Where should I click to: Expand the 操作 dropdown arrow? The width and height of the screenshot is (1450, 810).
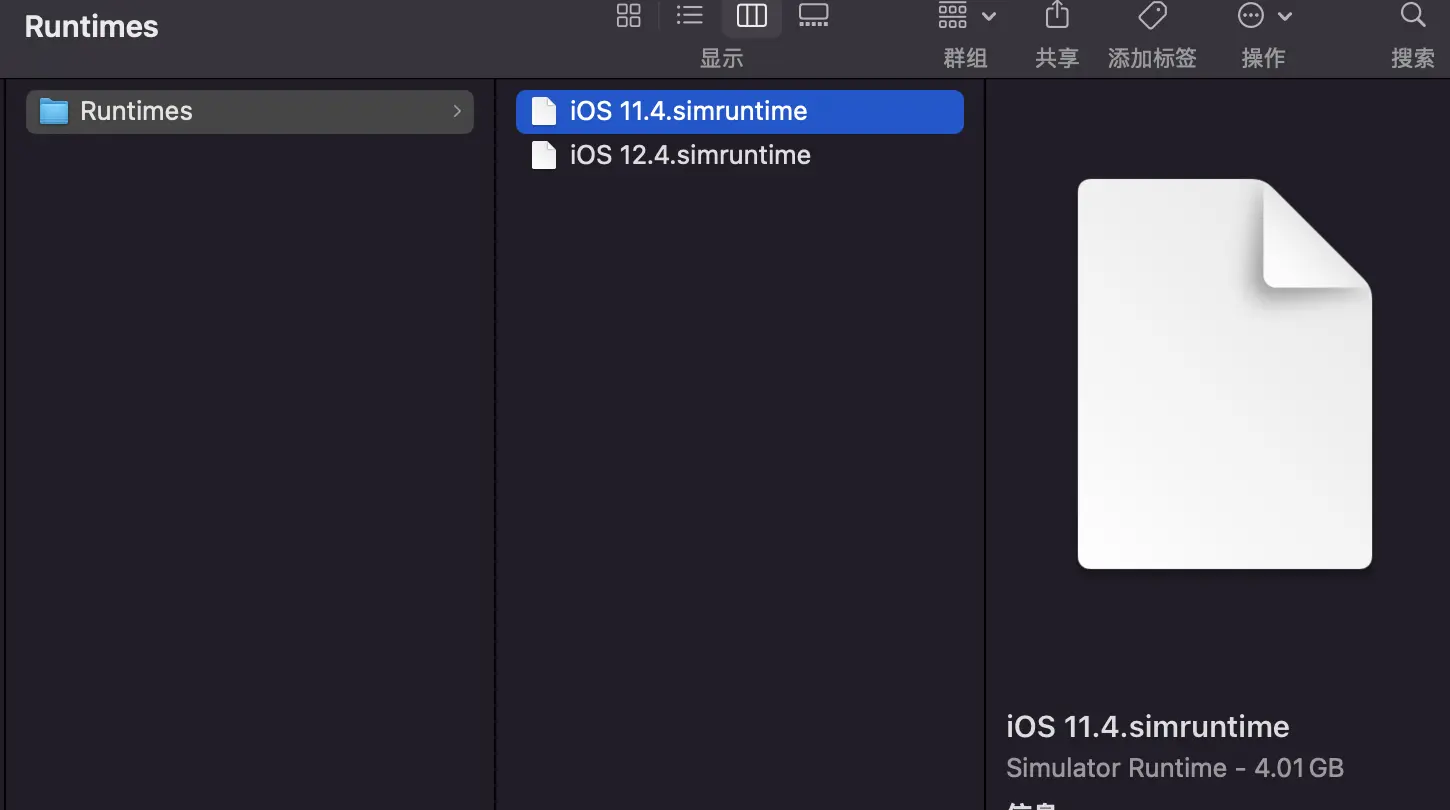pyautogui.click(x=1285, y=16)
